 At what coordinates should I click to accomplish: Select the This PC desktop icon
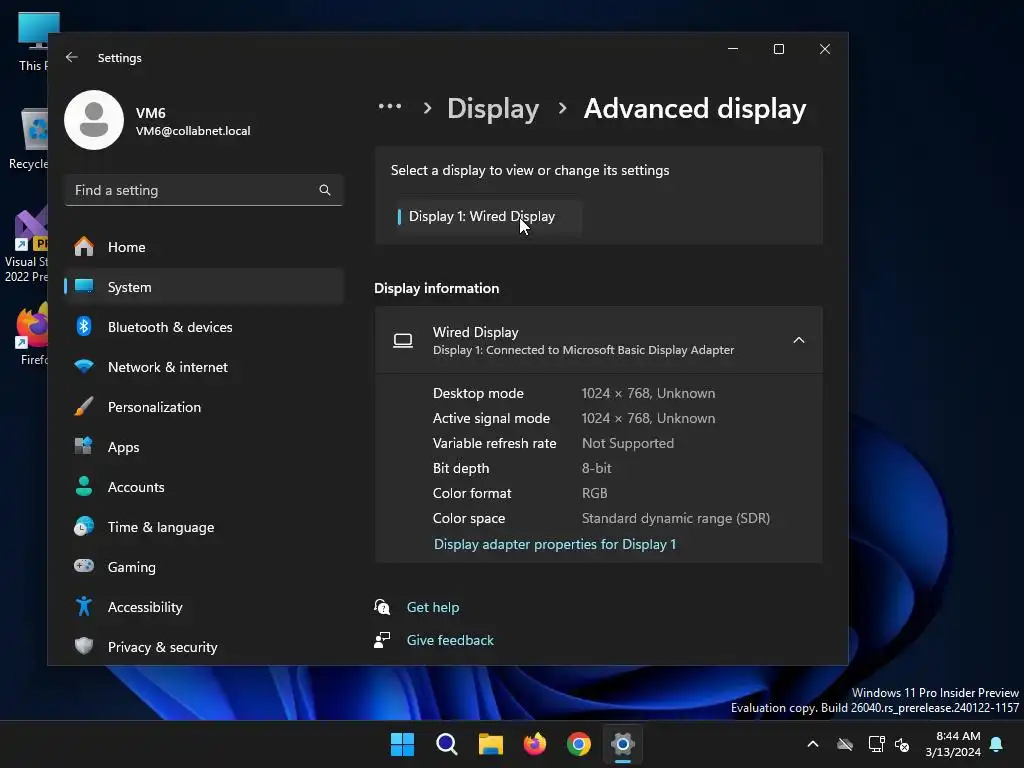pos(31,42)
